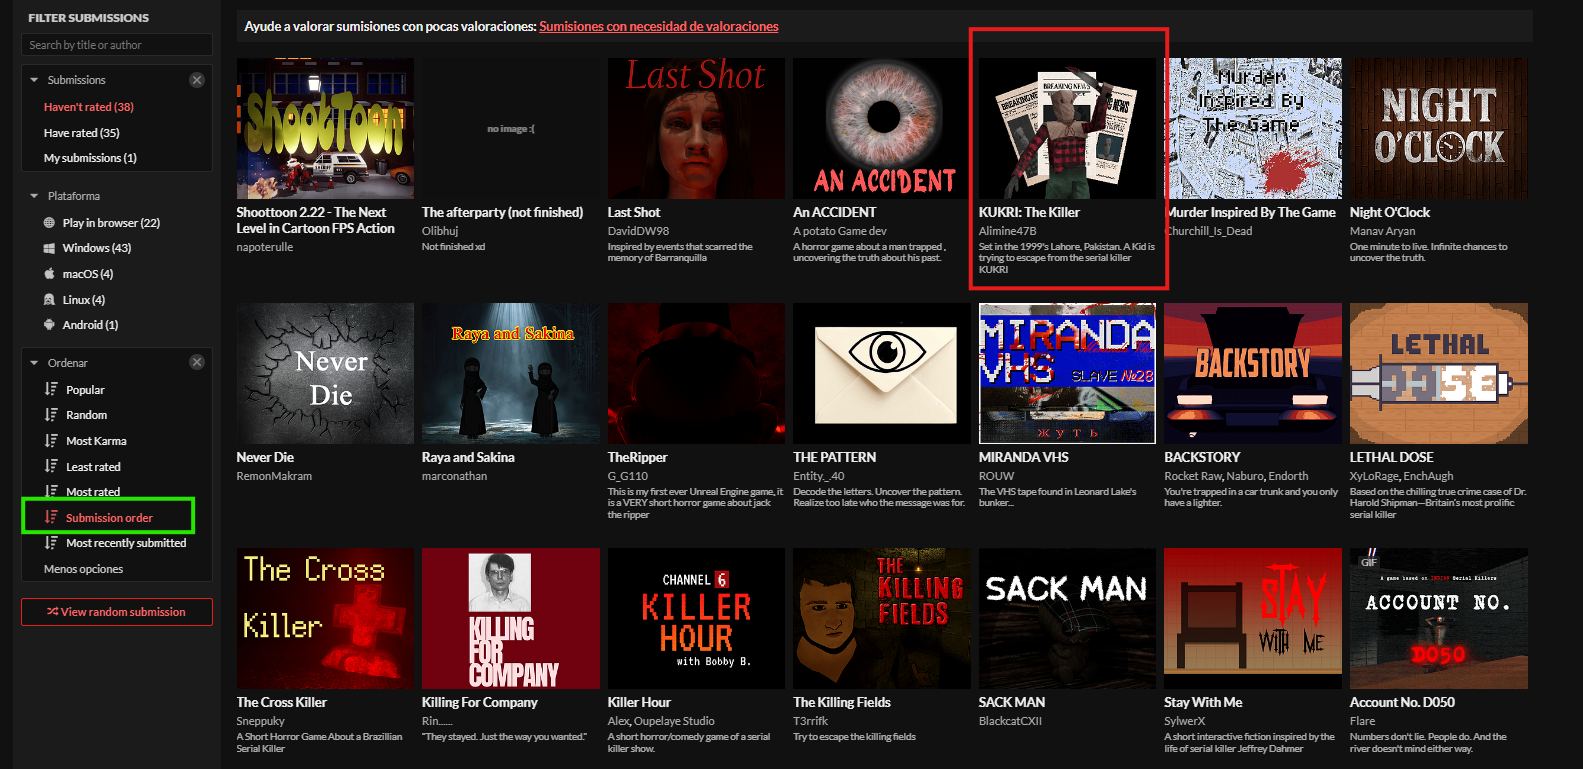This screenshot has height=769, width=1583.
Task: Open the Killer Hour Channel 6 thumbnail
Action: click(696, 618)
